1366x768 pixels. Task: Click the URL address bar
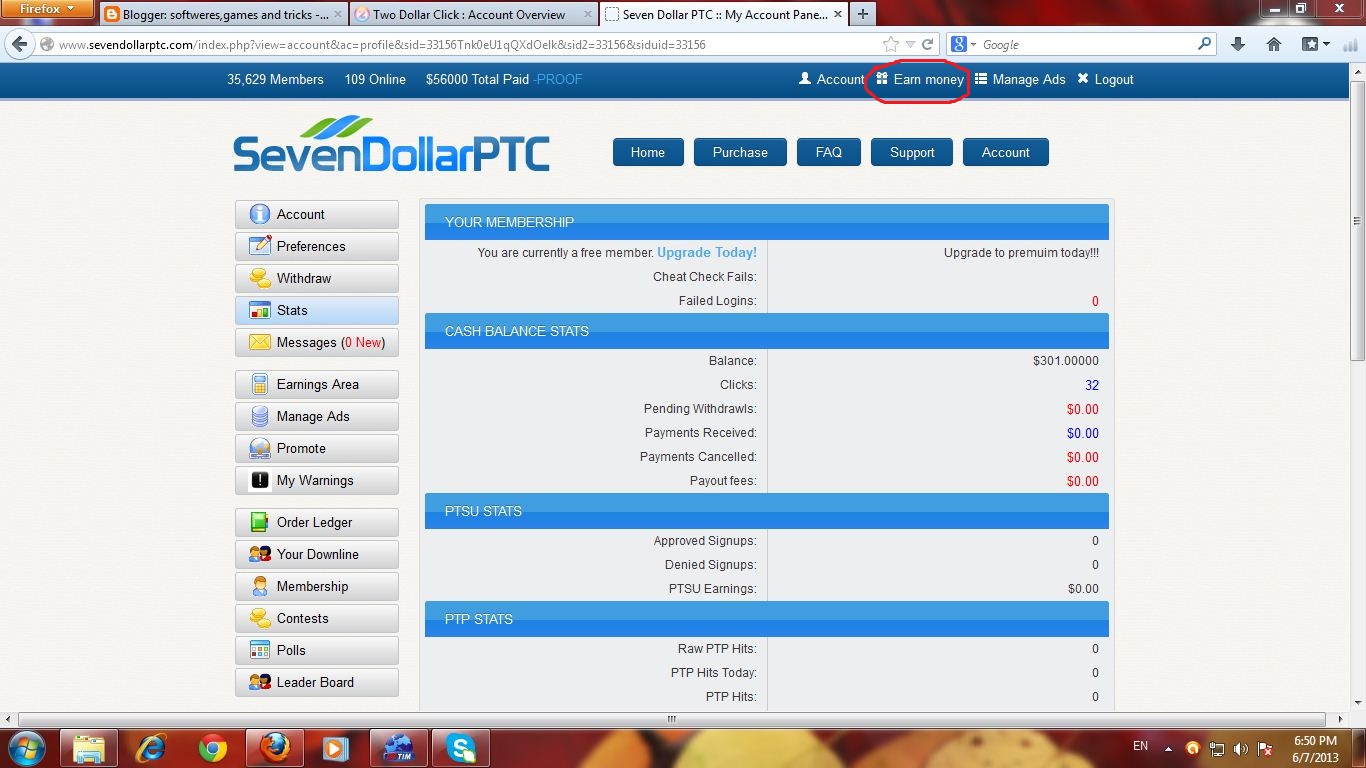pyautogui.click(x=460, y=44)
